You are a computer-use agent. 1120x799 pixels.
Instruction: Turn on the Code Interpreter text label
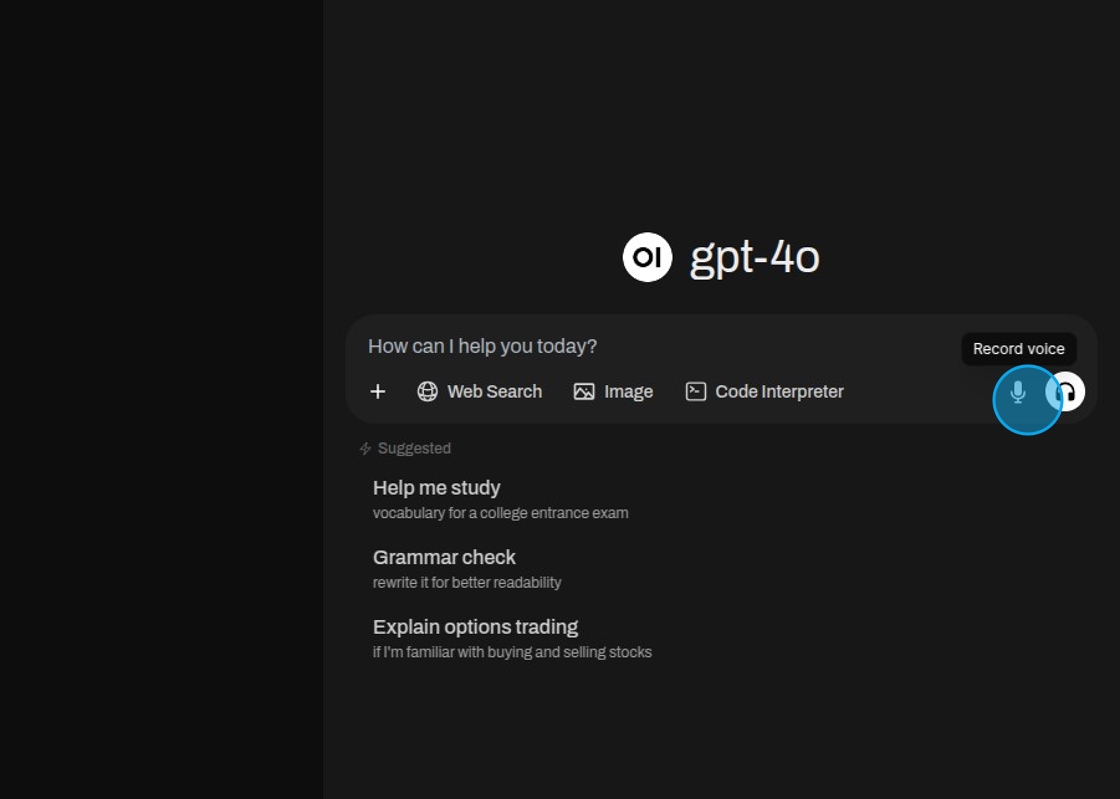pyautogui.click(x=779, y=392)
